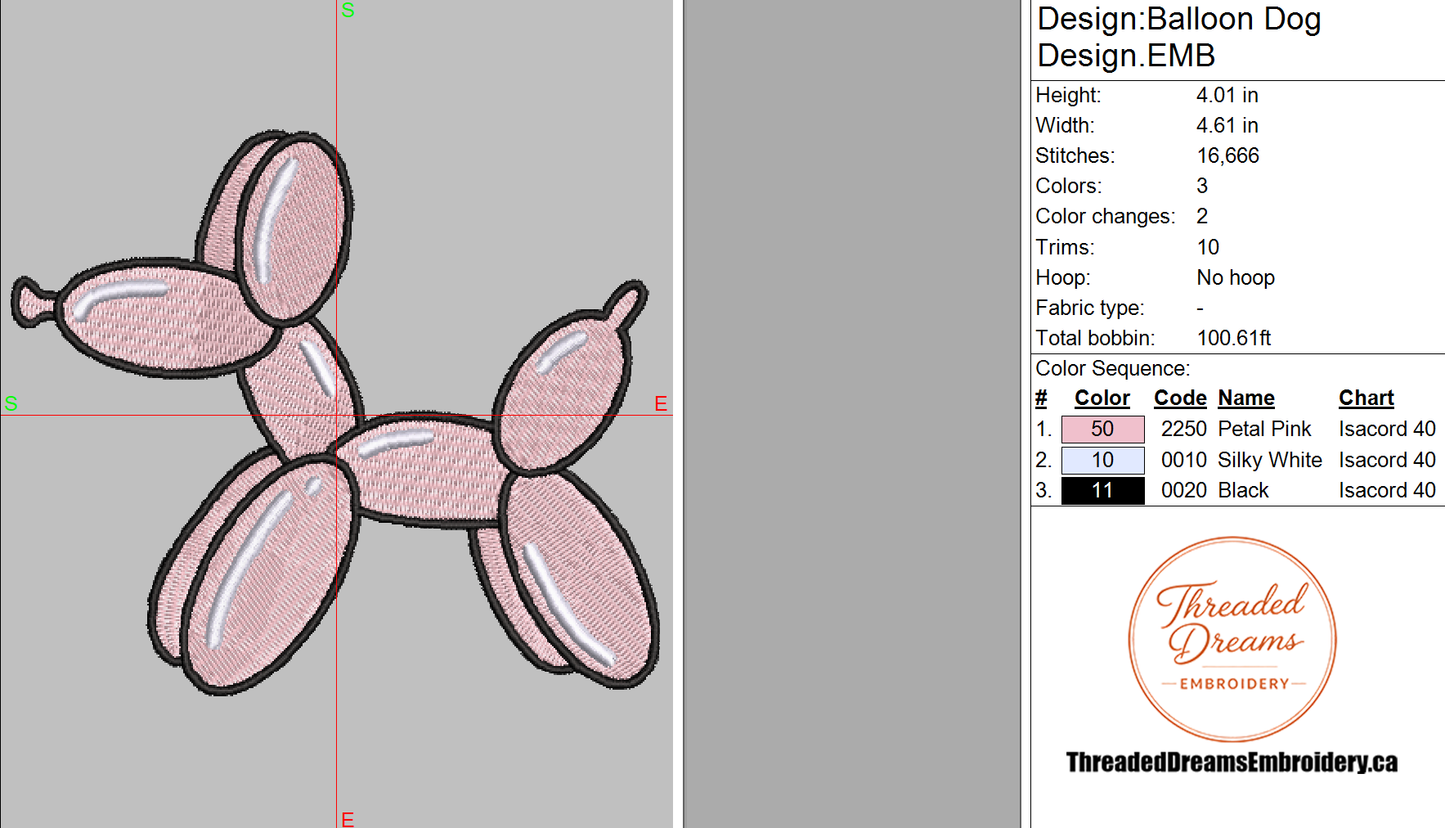
Task: Click the Hoop value No hoop
Action: (1236, 278)
